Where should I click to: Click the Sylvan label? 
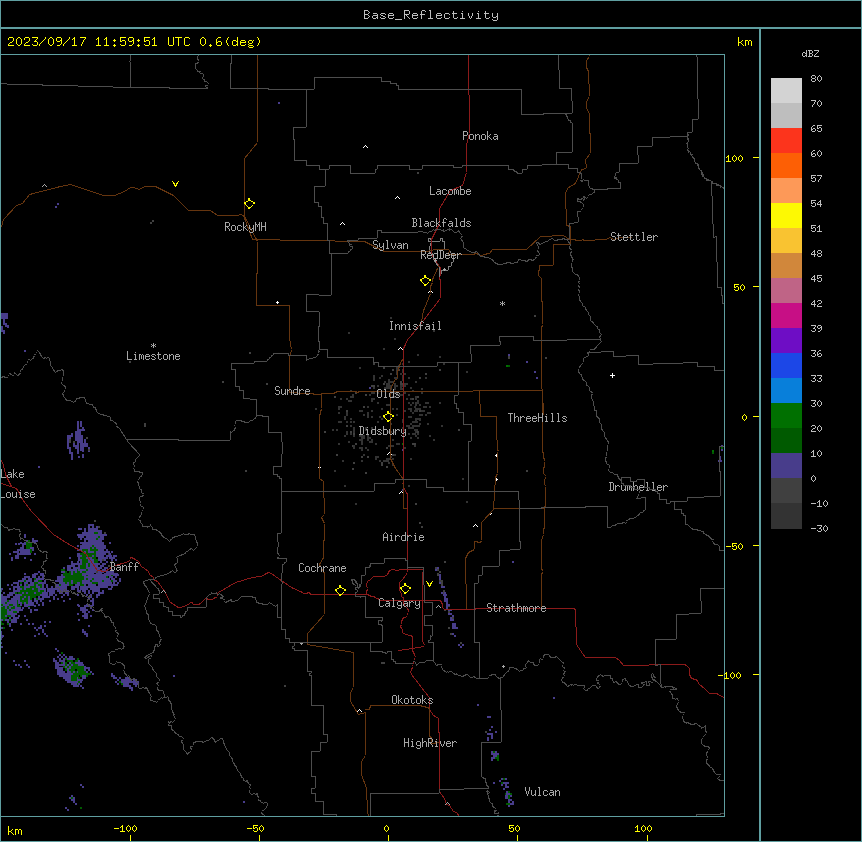click(x=390, y=245)
